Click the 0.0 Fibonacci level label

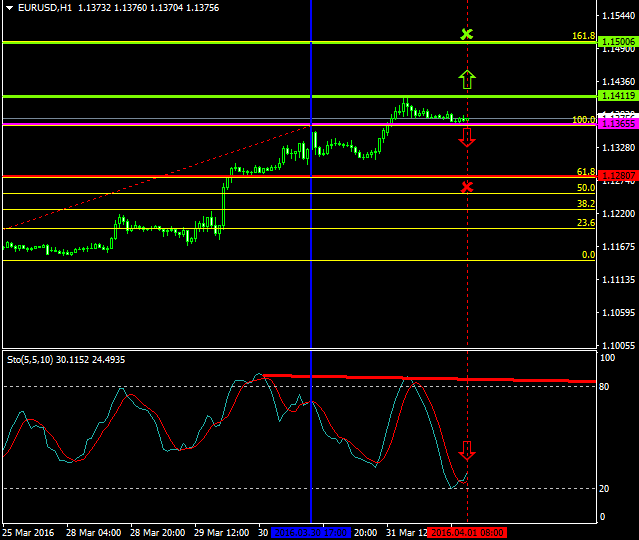(x=589, y=255)
